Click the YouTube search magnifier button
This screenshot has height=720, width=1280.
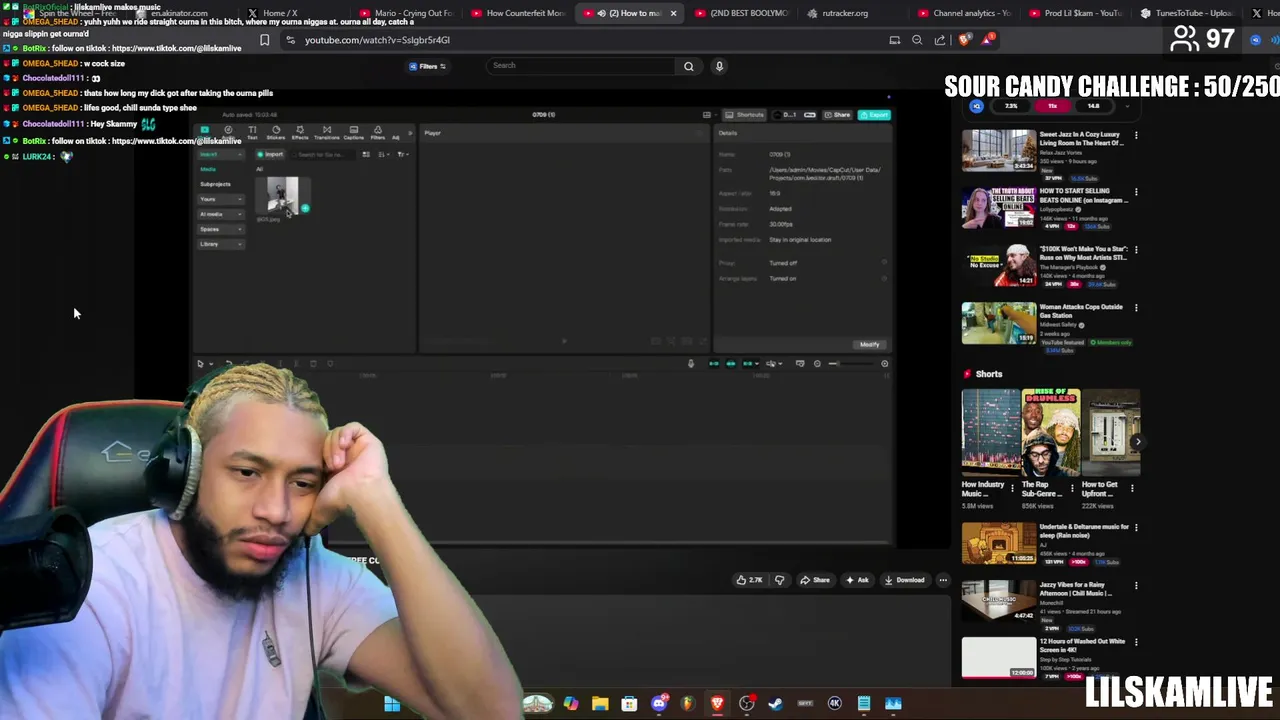point(688,66)
